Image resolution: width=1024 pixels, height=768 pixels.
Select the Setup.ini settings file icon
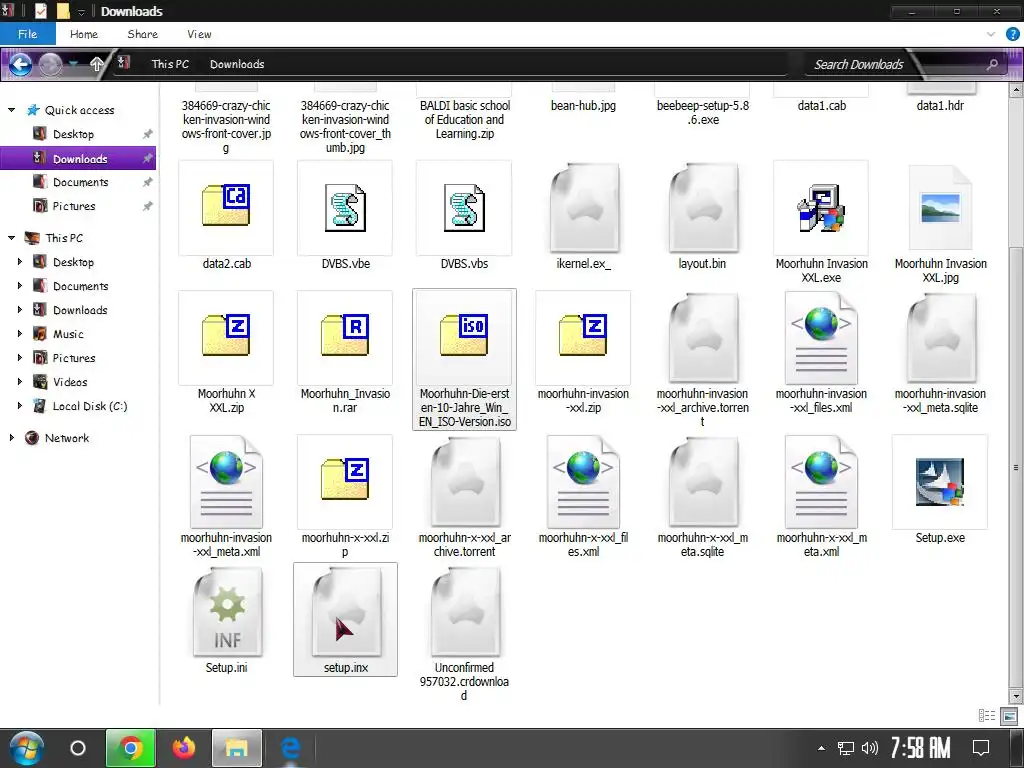point(227,613)
